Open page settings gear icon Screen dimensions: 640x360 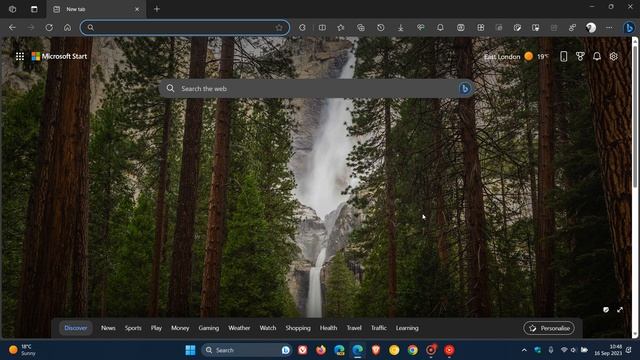pyautogui.click(x=613, y=56)
